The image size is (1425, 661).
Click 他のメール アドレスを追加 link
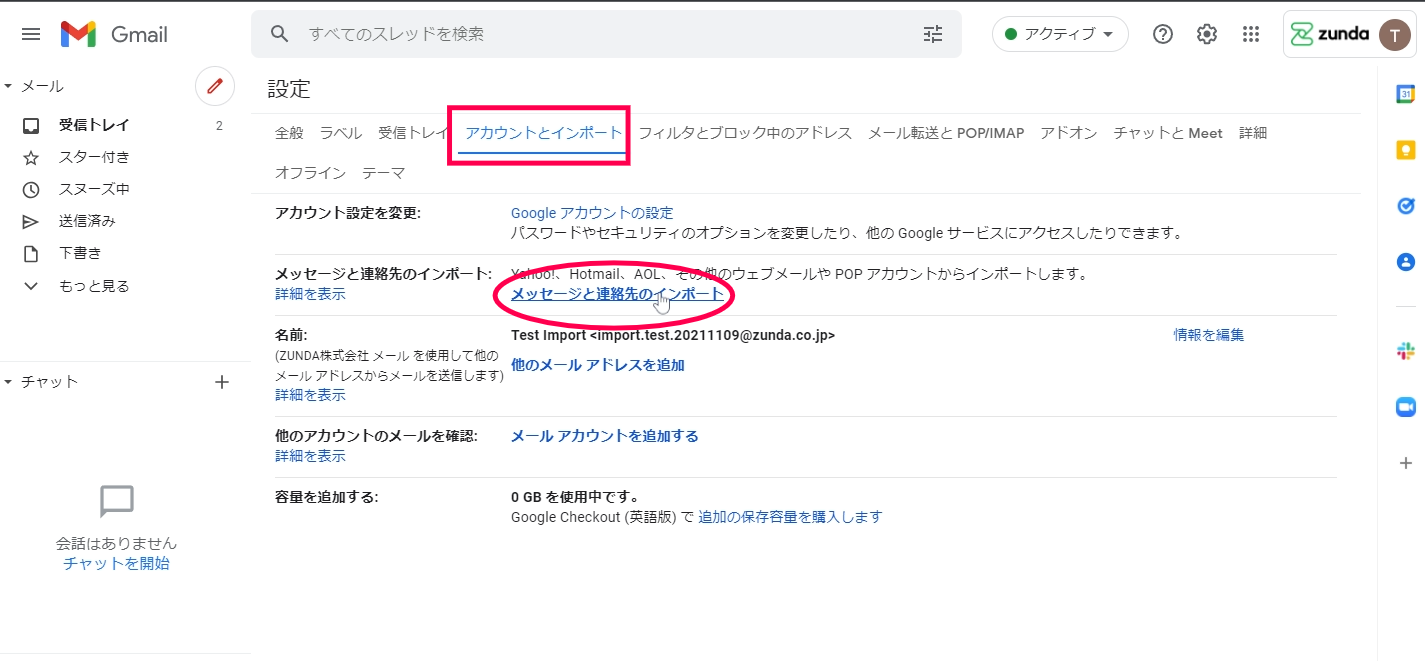click(x=598, y=365)
